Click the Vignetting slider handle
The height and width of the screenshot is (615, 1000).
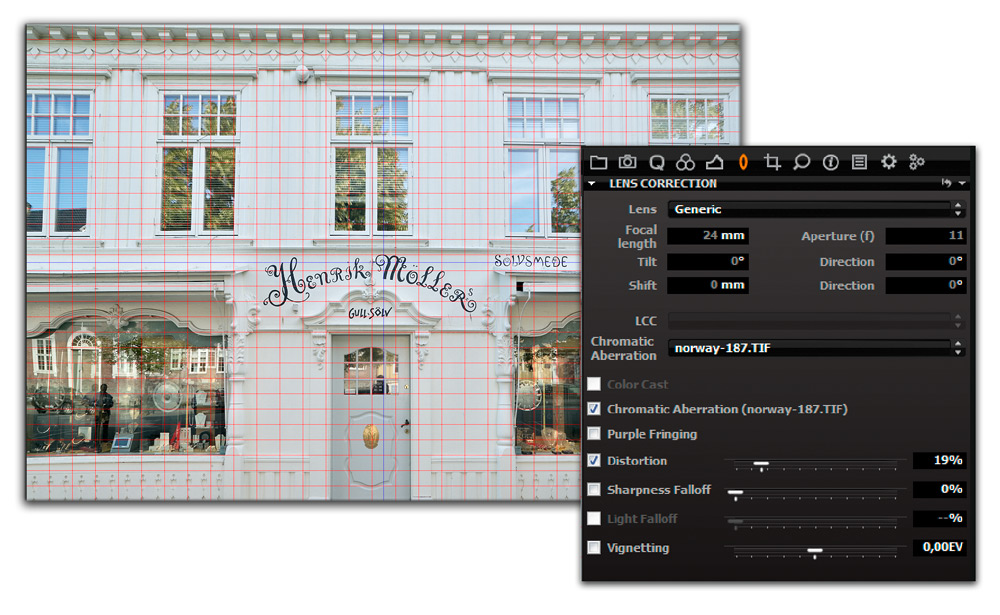point(814,551)
